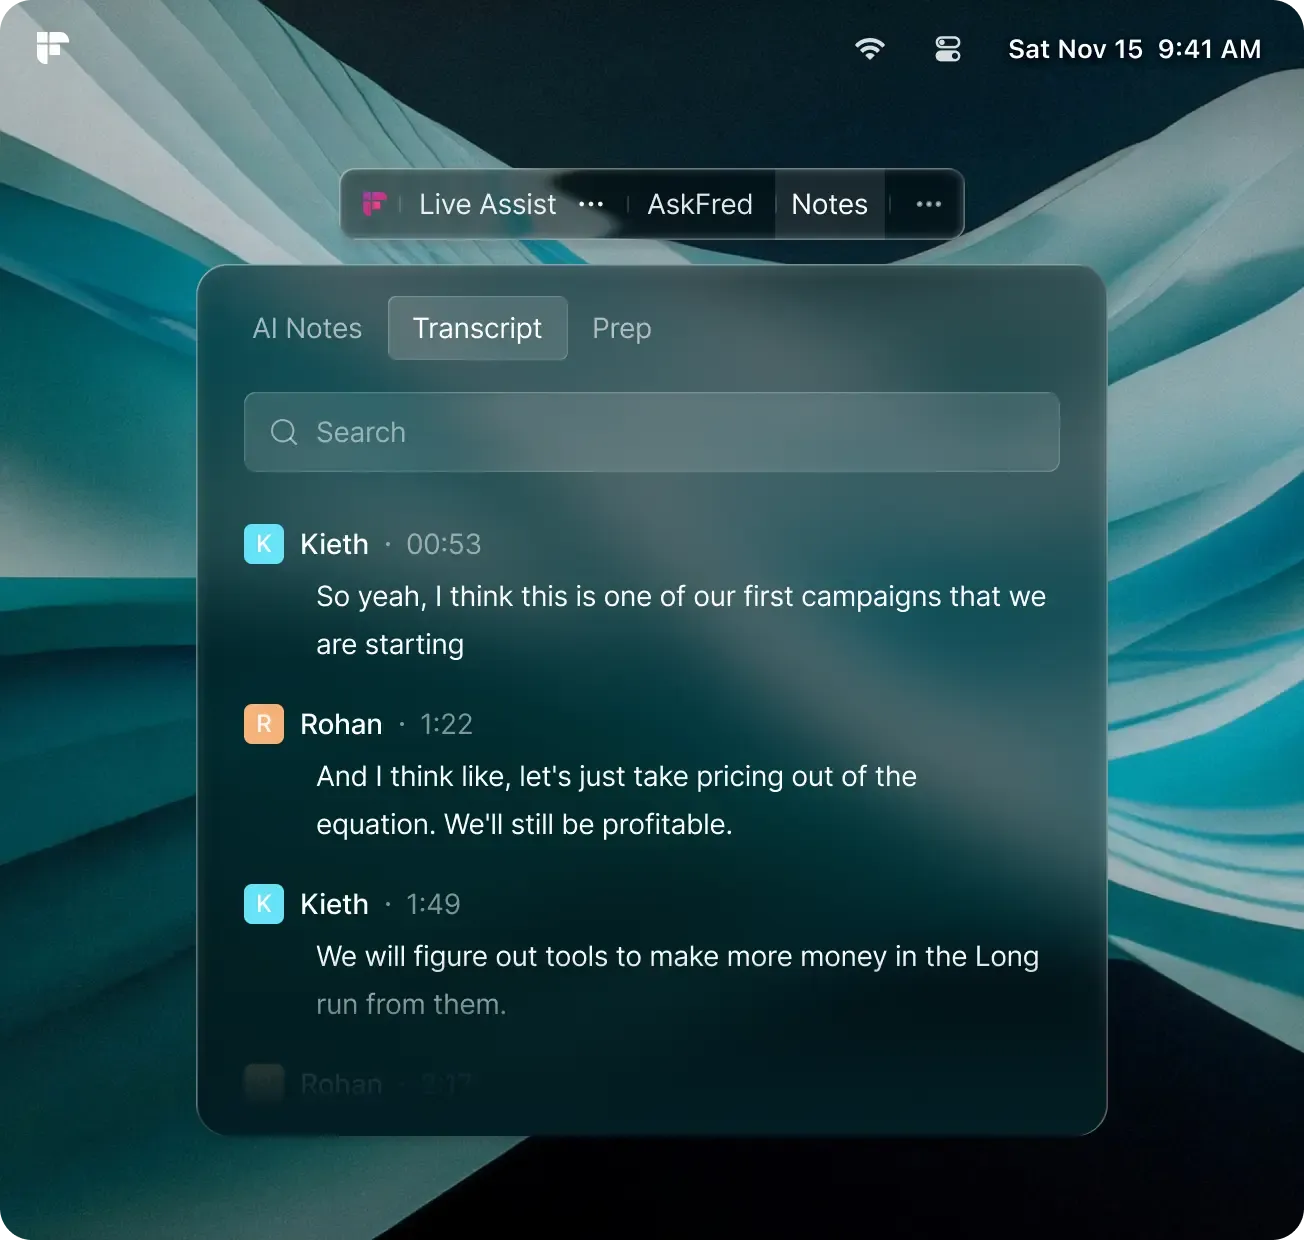Expand the more options ellipsis after Notes
The image size is (1304, 1240).
928,204
